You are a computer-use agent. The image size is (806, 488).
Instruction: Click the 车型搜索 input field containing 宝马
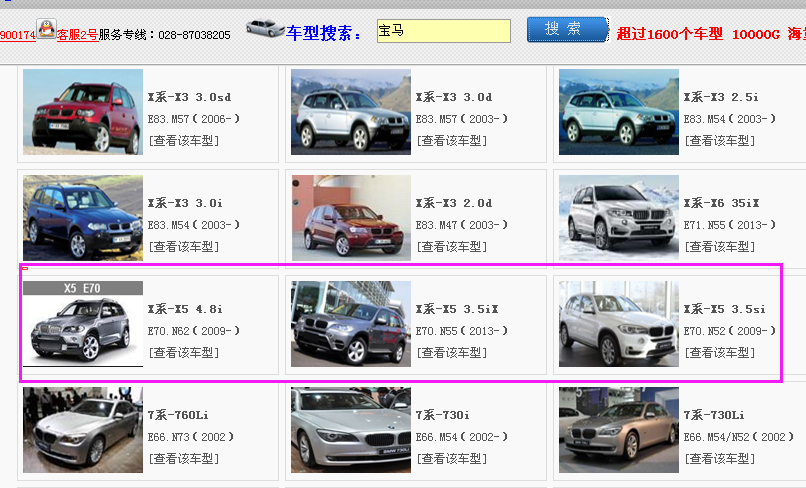444,31
